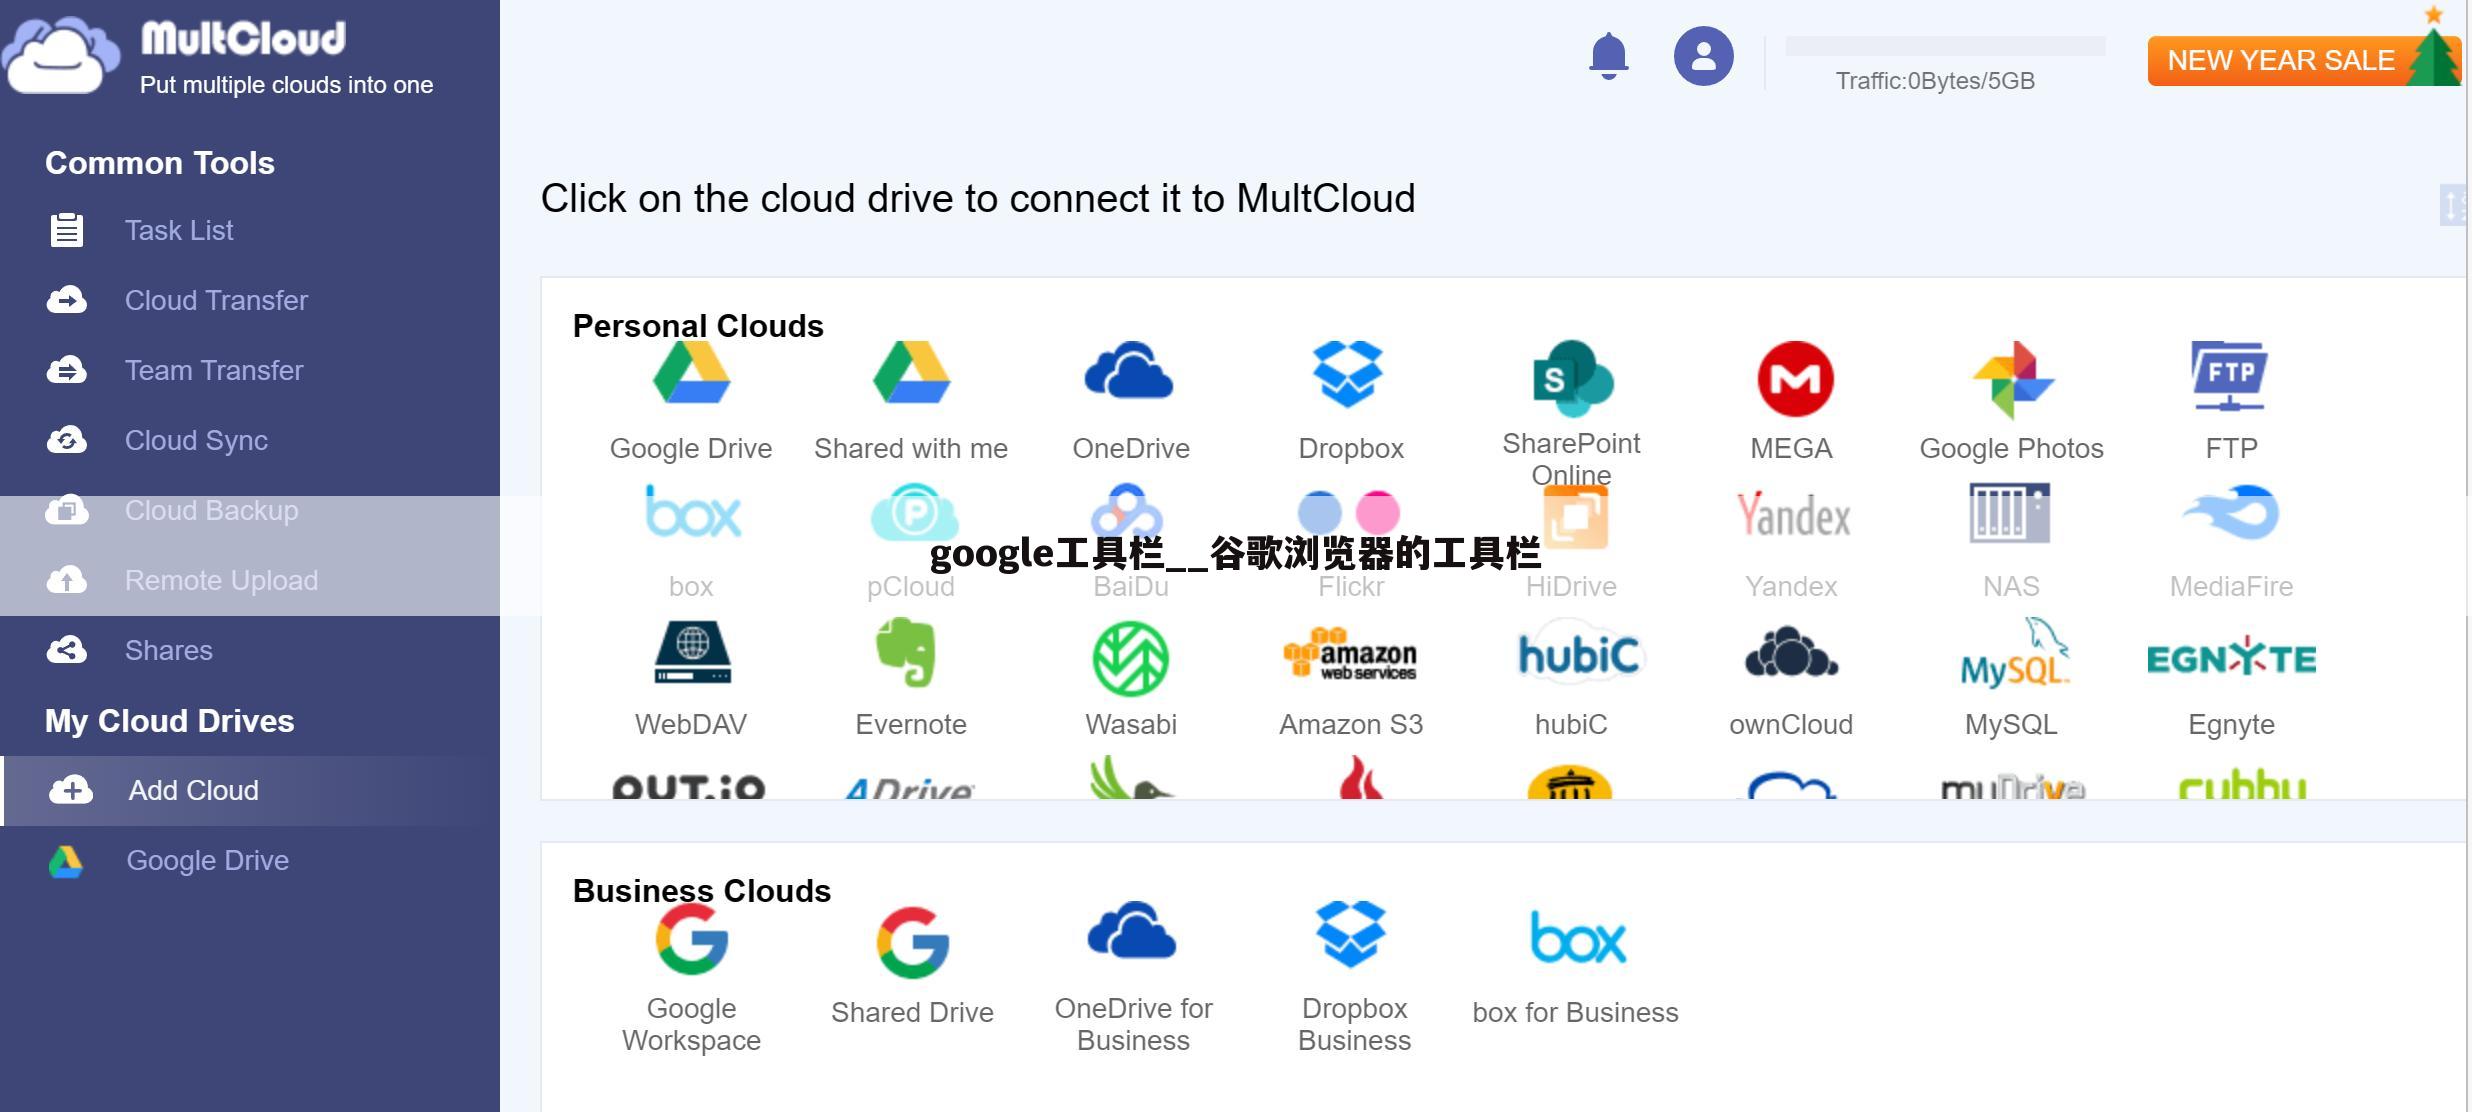Choose the SharePoint Online icon
Viewport: 2472px width, 1112px height.
1572,378
